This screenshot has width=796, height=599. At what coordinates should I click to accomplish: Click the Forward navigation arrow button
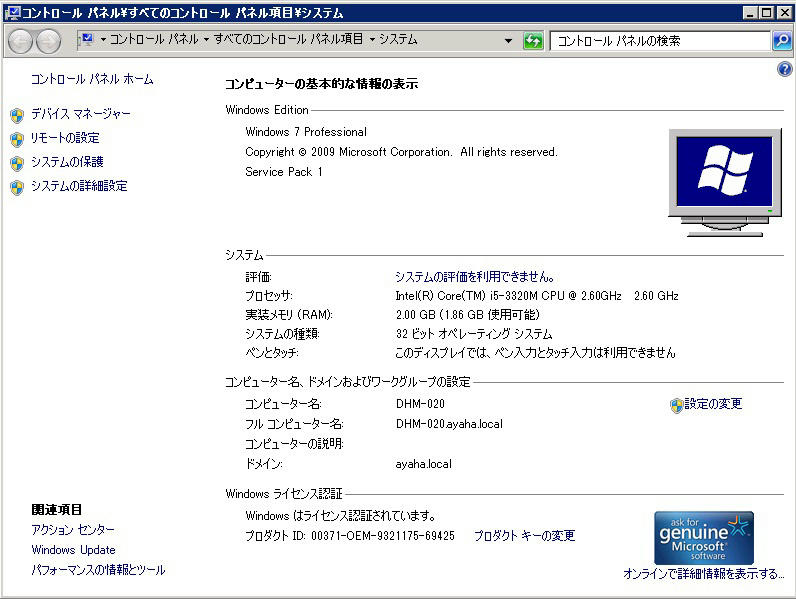[49, 41]
